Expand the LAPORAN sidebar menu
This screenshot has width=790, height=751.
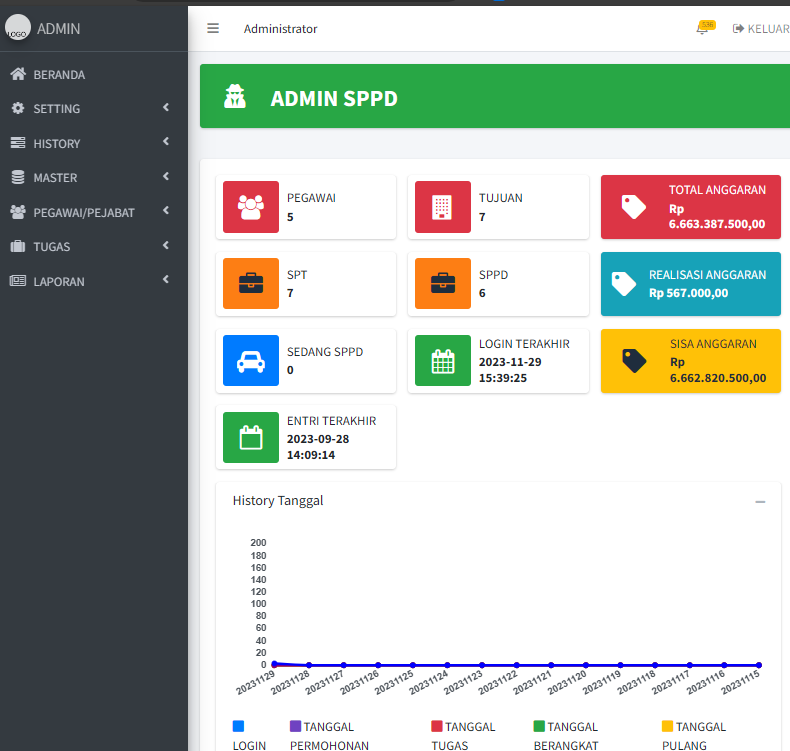[x=94, y=281]
